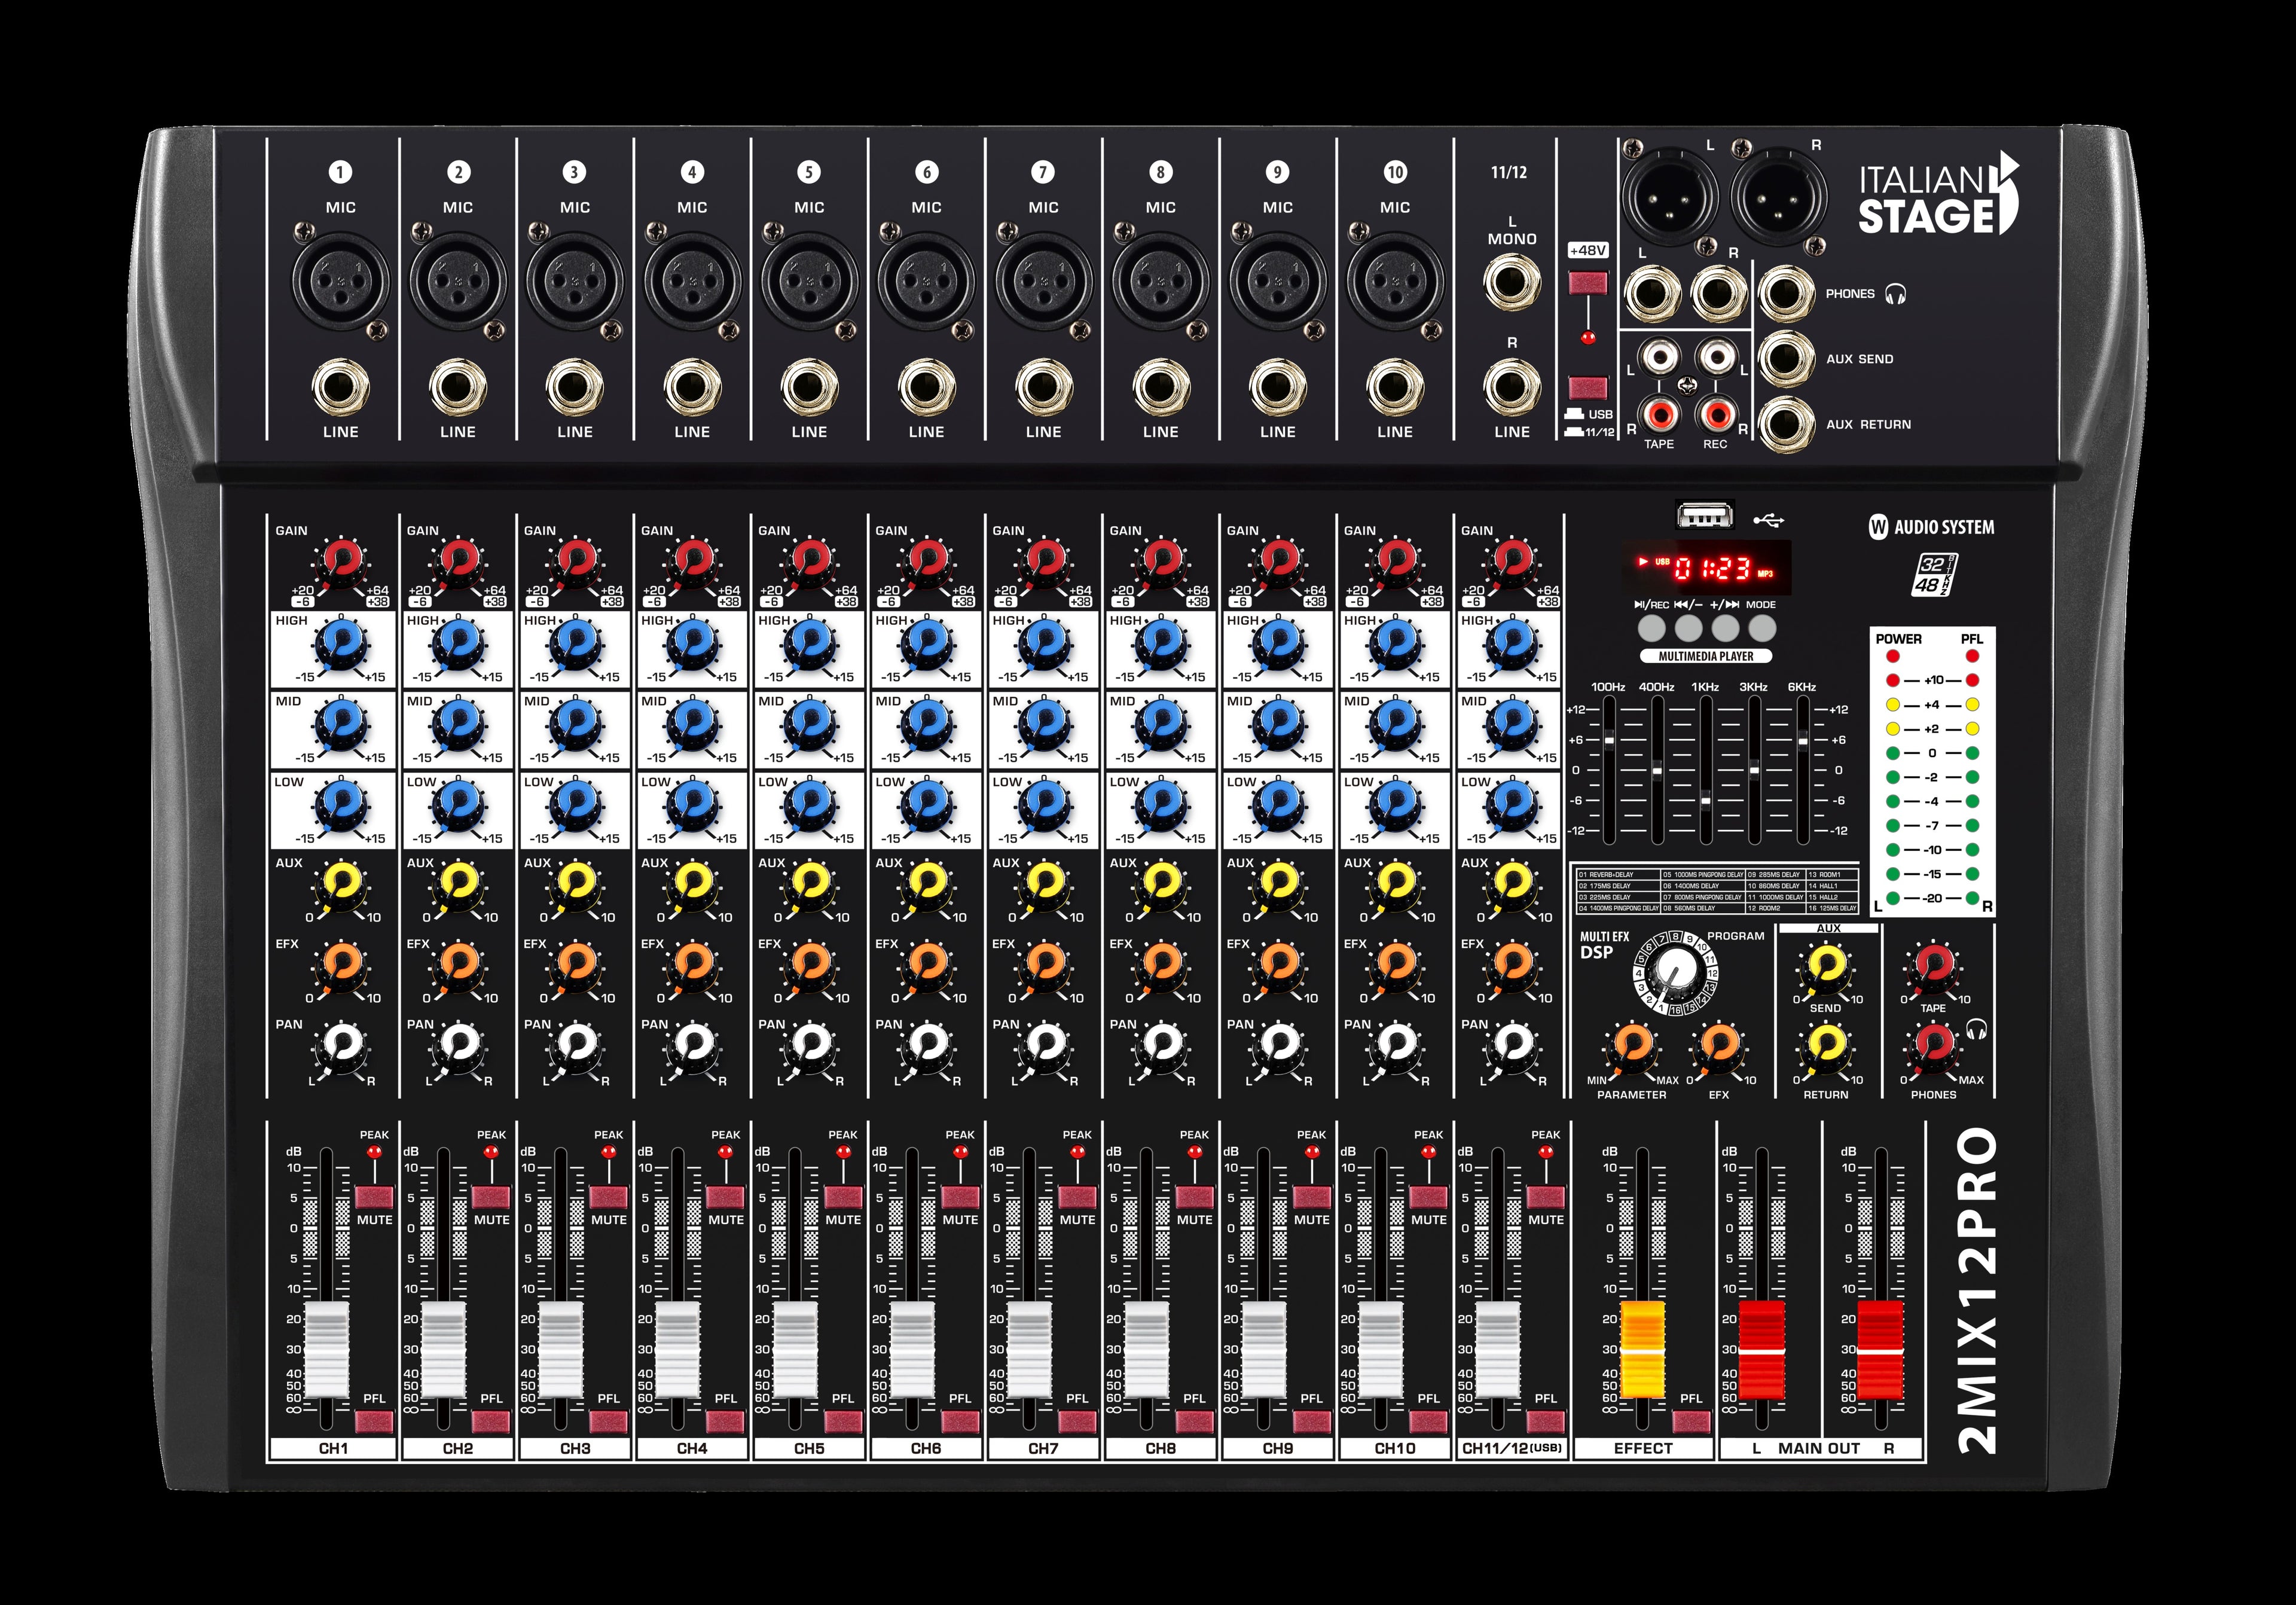The height and width of the screenshot is (1605, 2296).
Task: Click the 100Hz graphic EQ slider
Action: click(1609, 741)
